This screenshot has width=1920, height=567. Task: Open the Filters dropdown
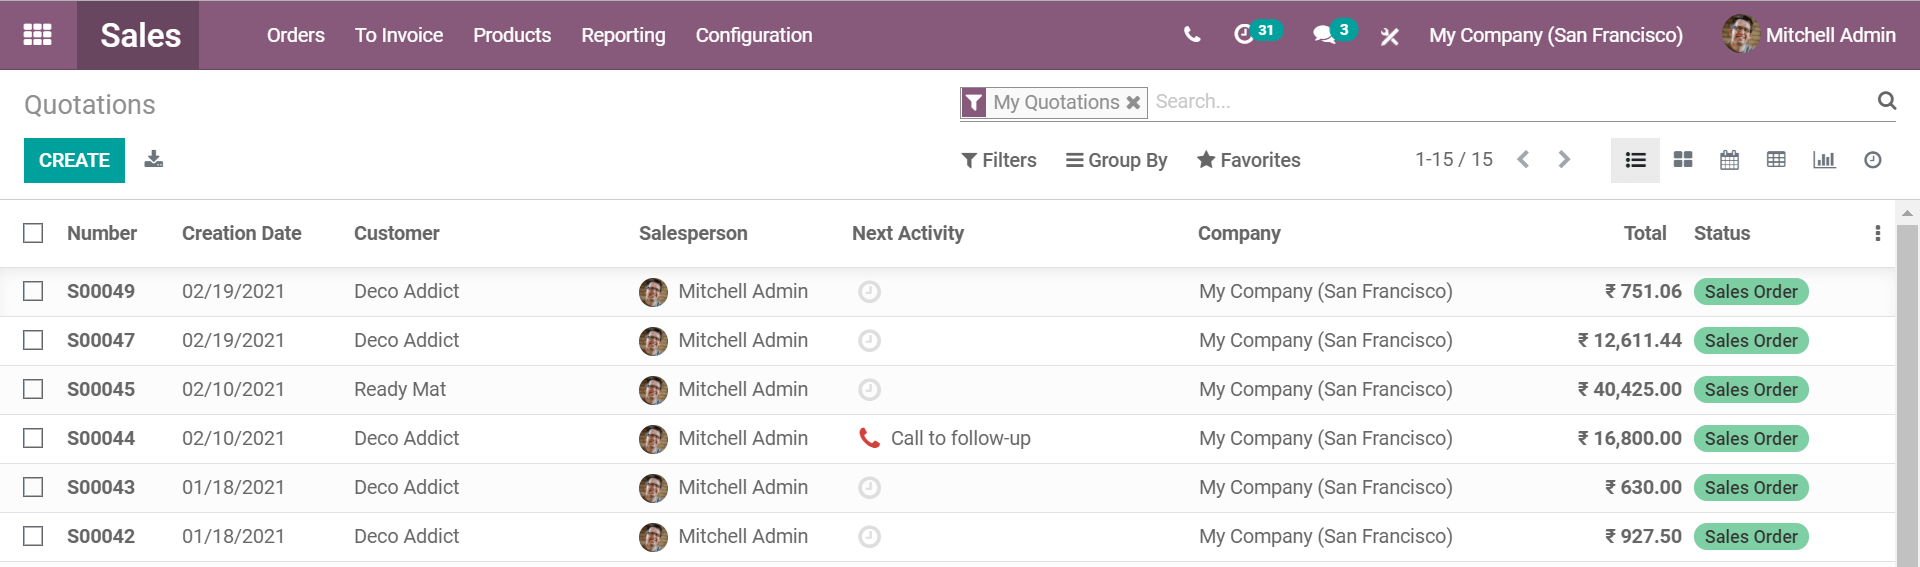click(x=998, y=160)
